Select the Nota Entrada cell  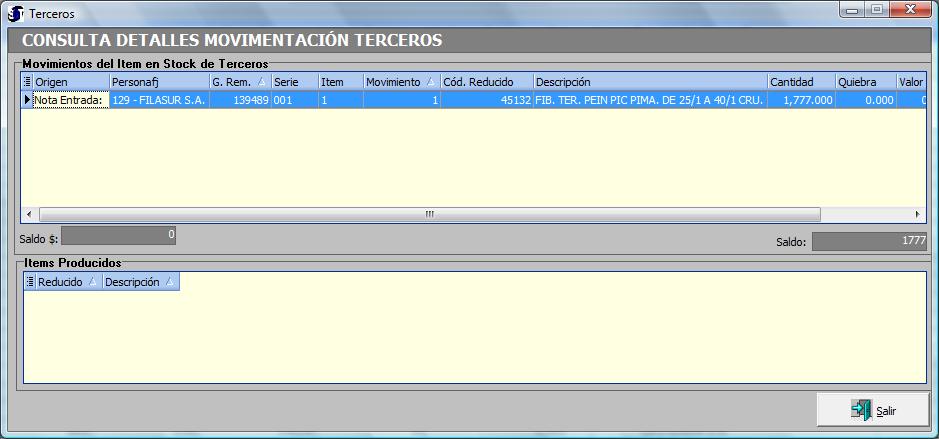(x=70, y=100)
